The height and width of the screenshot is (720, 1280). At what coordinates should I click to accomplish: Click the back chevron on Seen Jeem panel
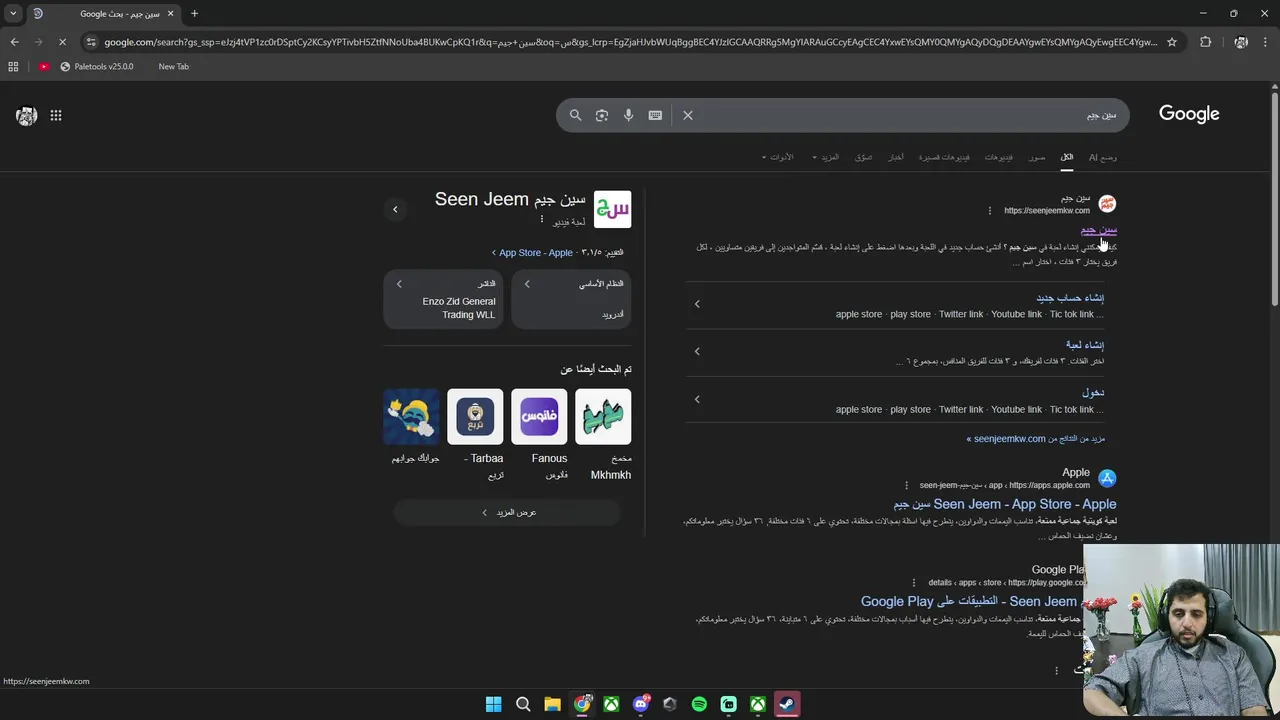point(395,209)
